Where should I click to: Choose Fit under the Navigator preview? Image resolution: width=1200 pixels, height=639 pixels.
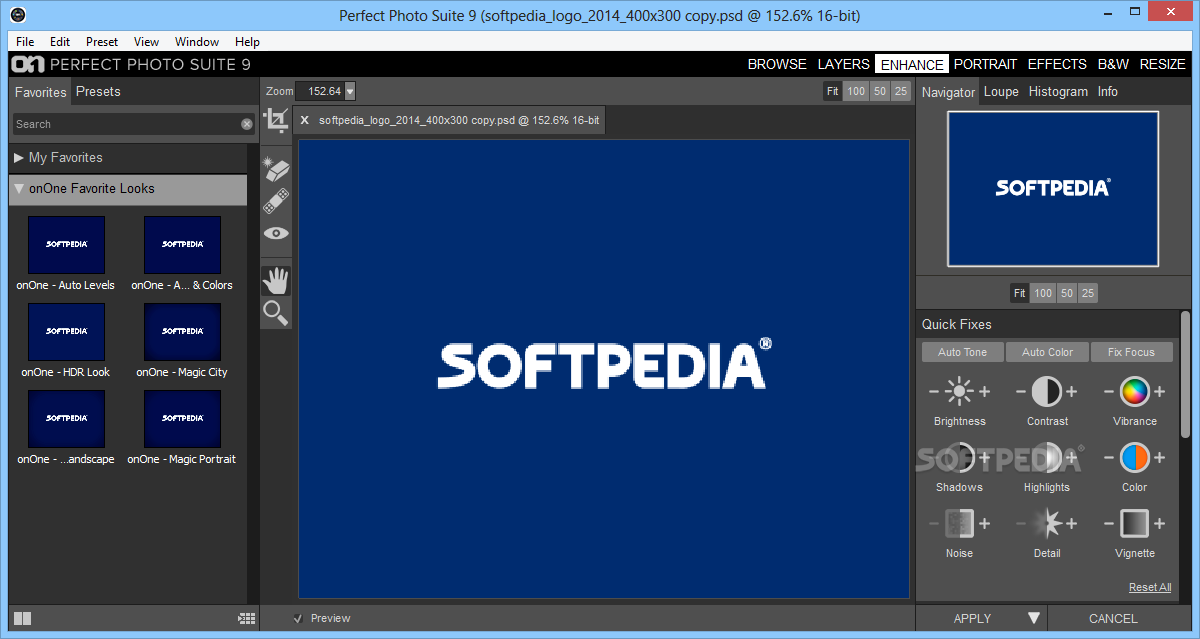point(1019,293)
